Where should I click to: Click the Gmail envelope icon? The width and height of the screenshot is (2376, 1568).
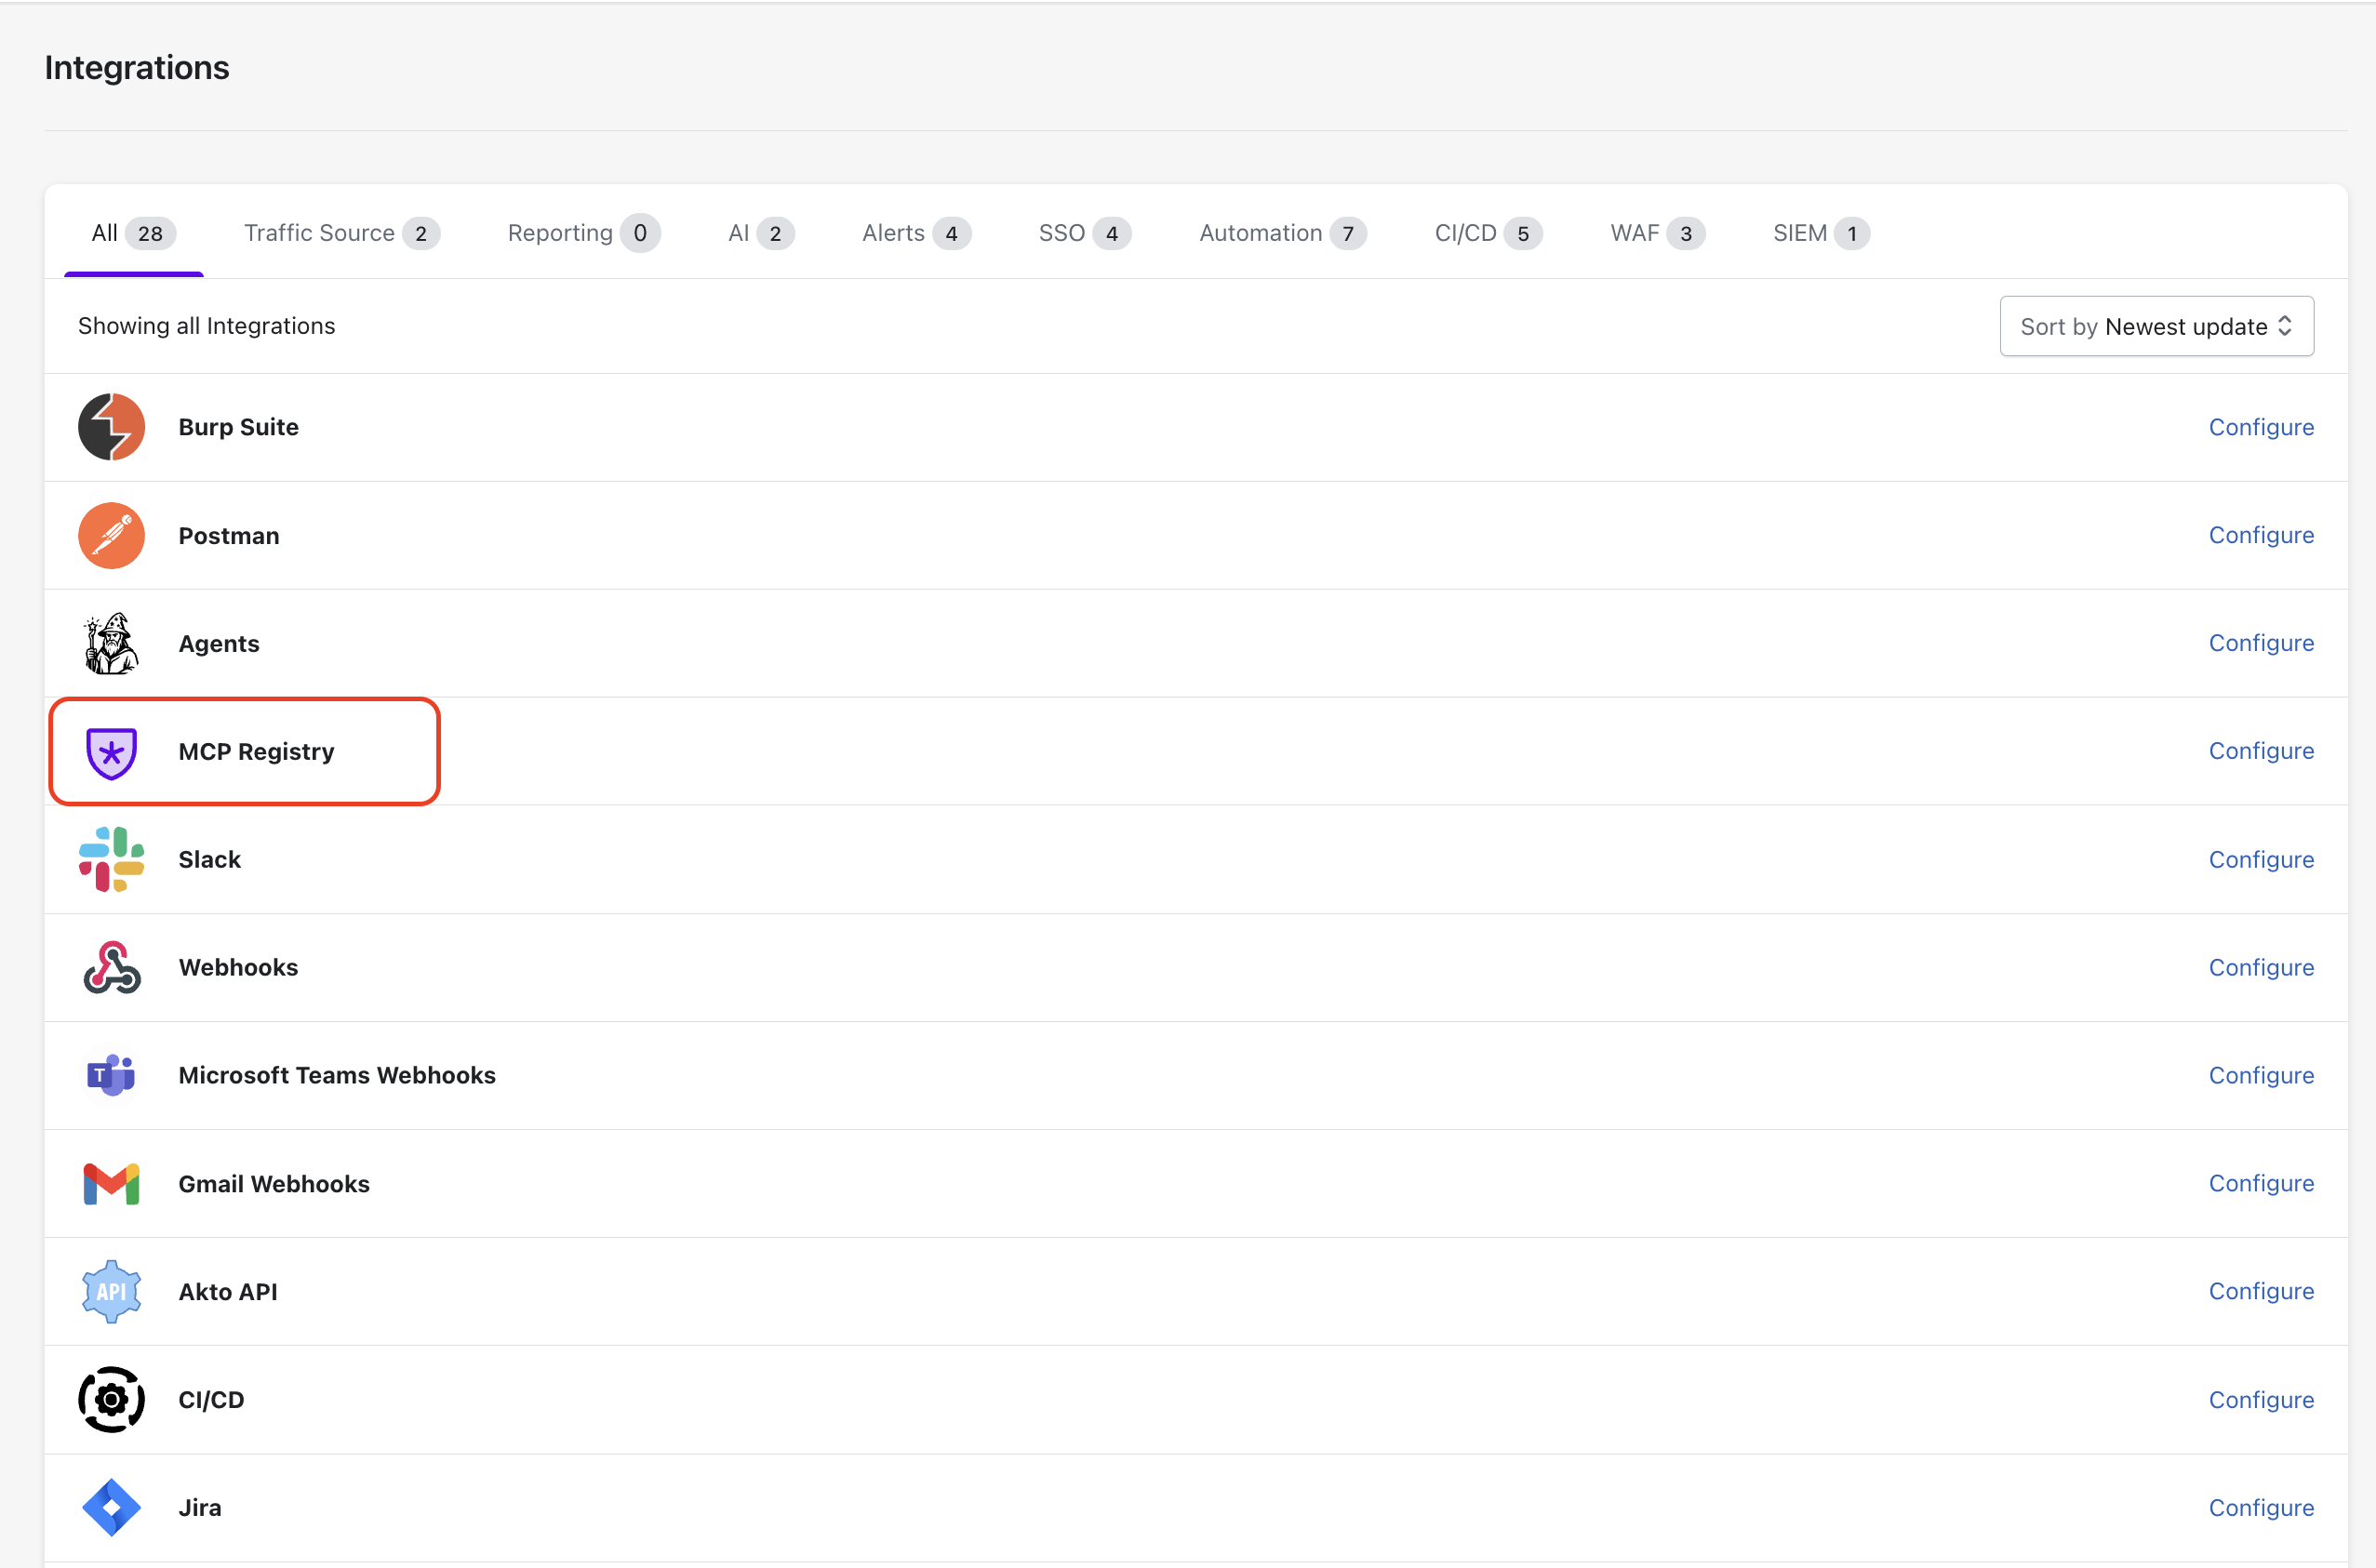point(111,1183)
